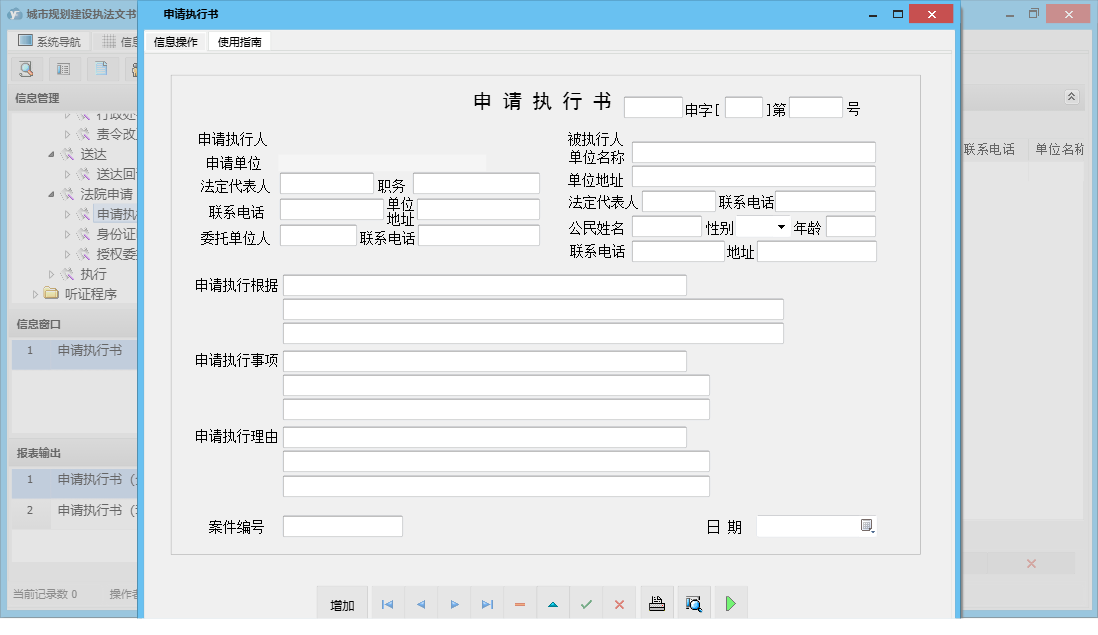The height and width of the screenshot is (635, 1098).
Task: Open print preview with magnifier icon
Action: point(694,604)
